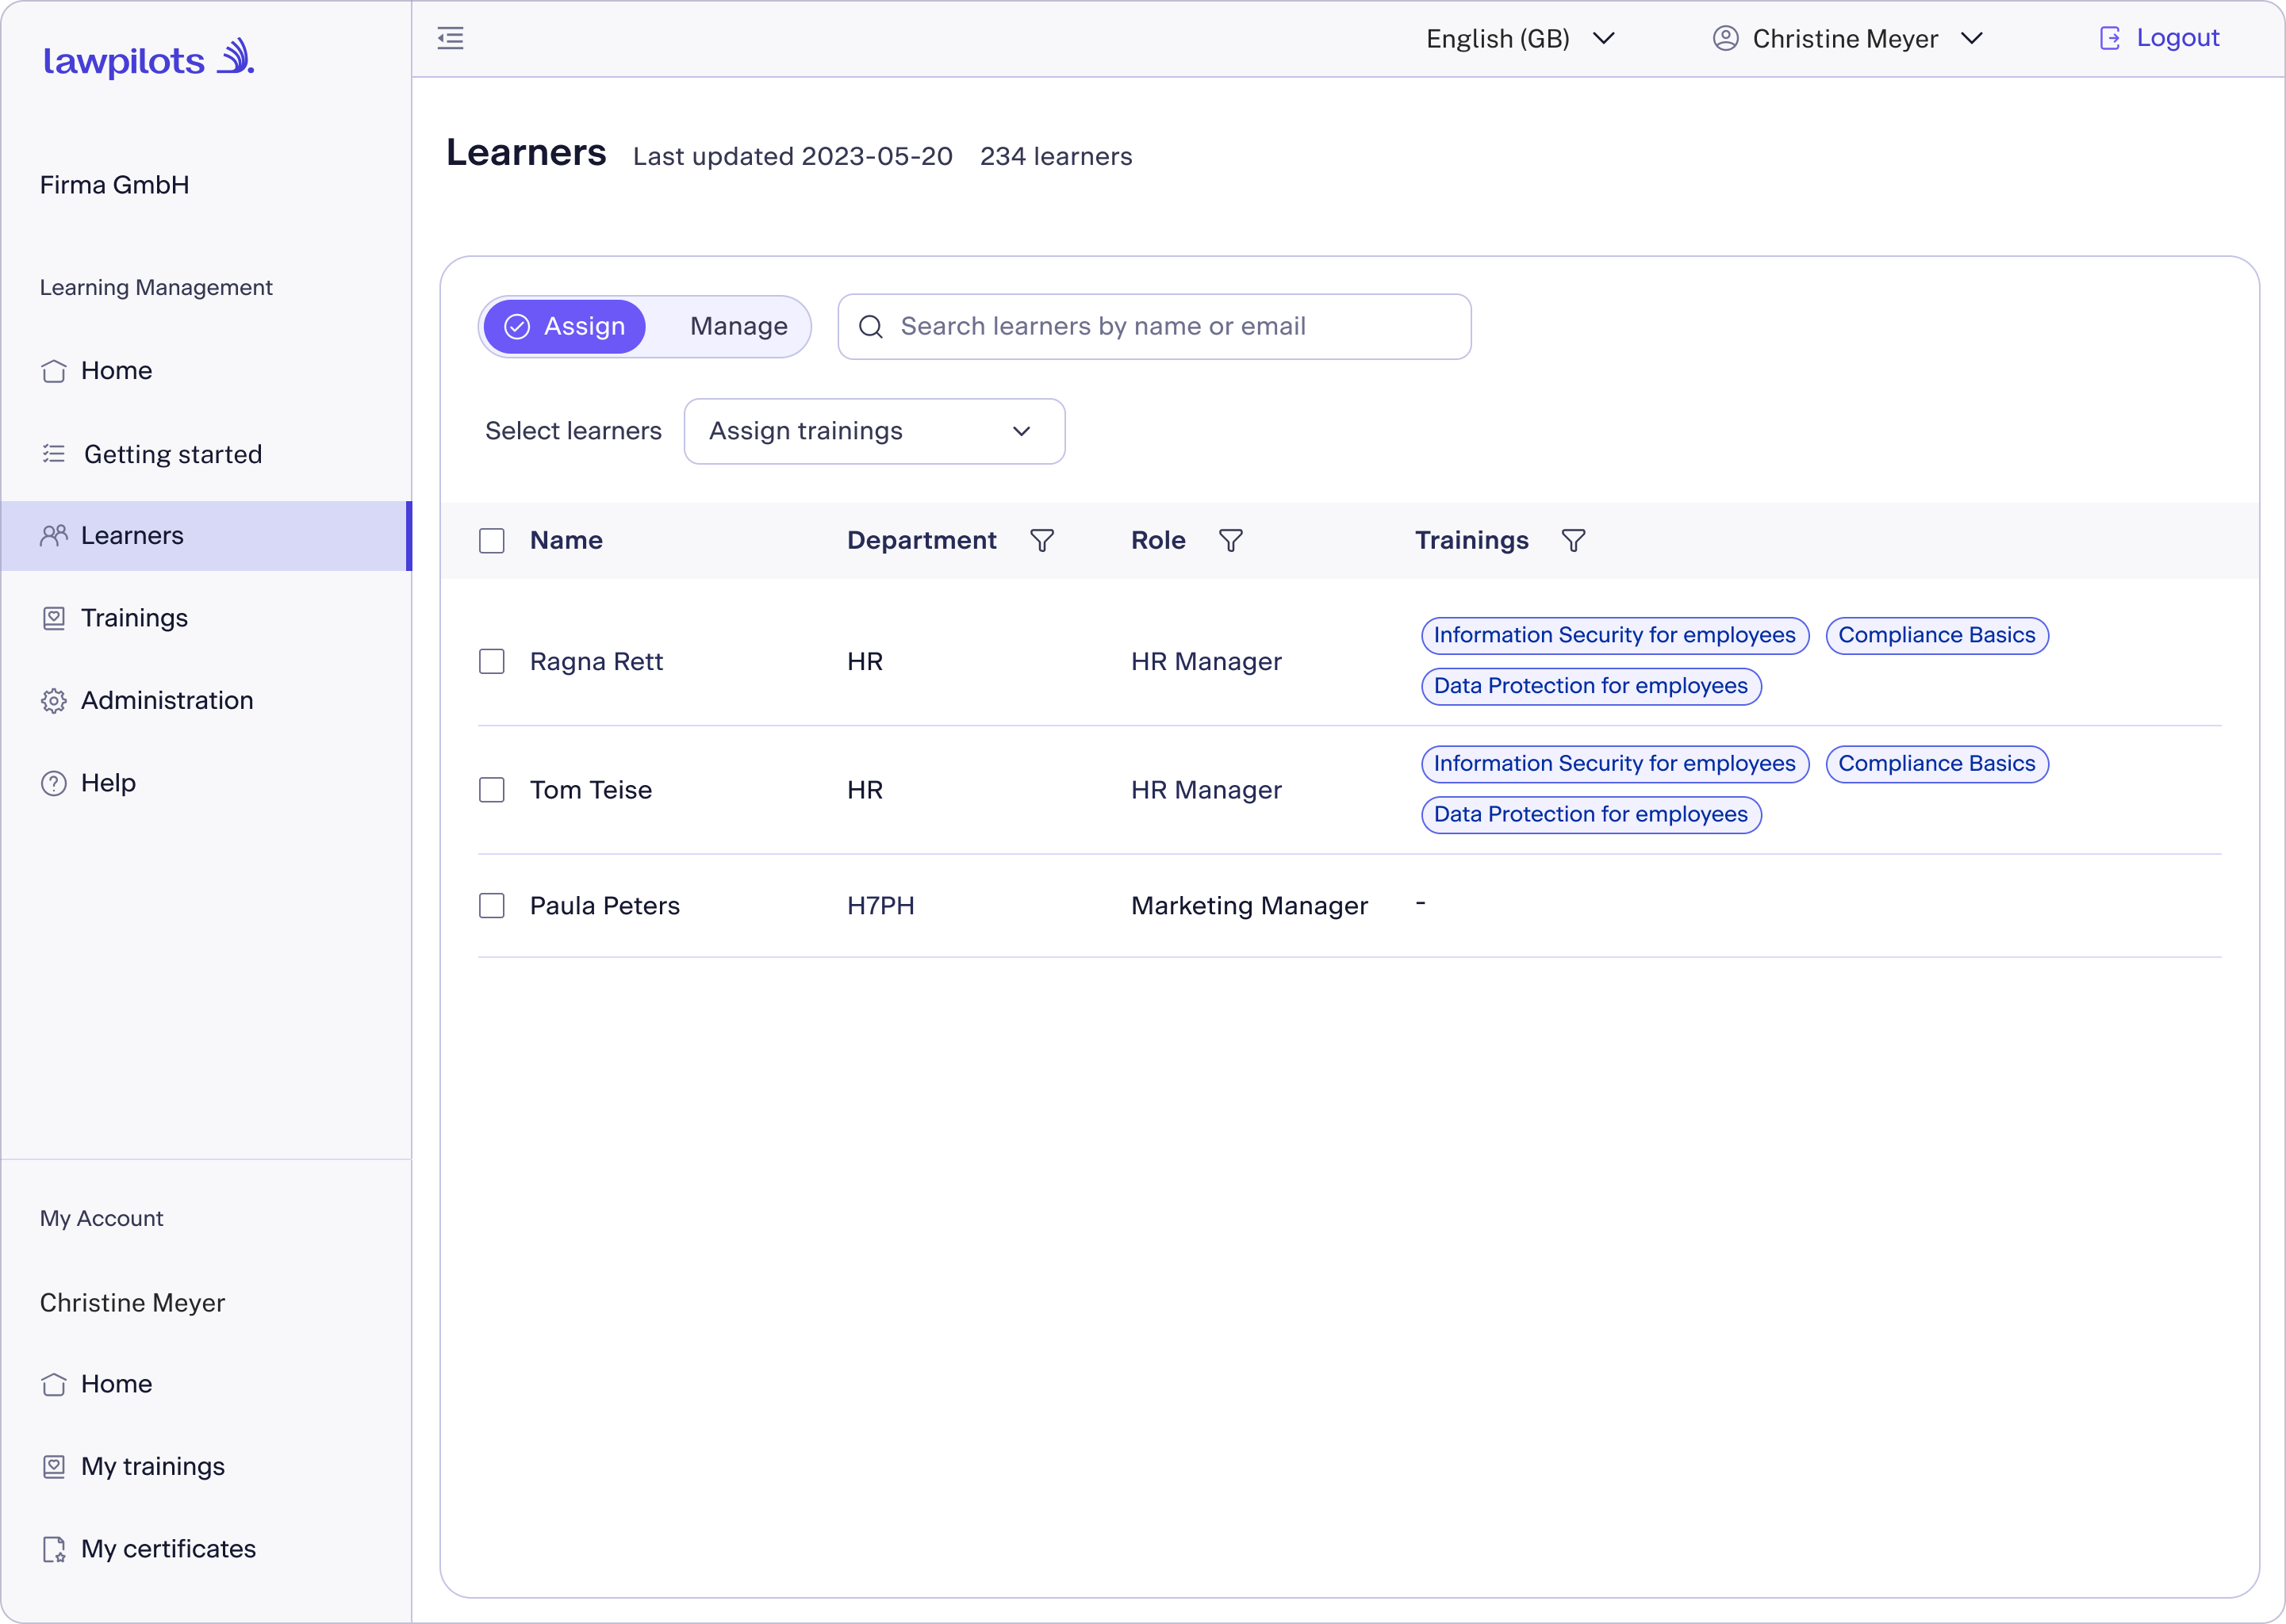The width and height of the screenshot is (2286, 1624).
Task: Click the My trainings icon
Action: click(54, 1466)
